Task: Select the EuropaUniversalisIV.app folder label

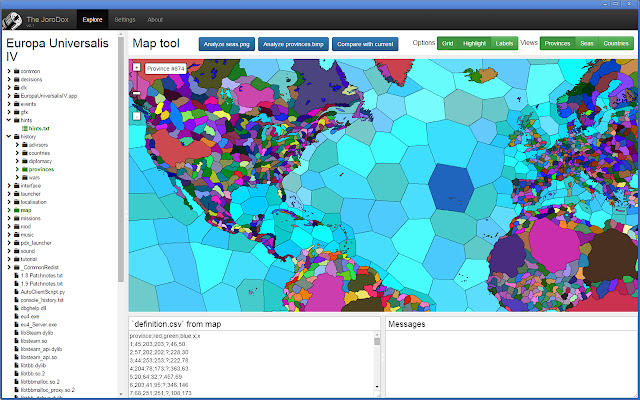Action: [x=49, y=96]
